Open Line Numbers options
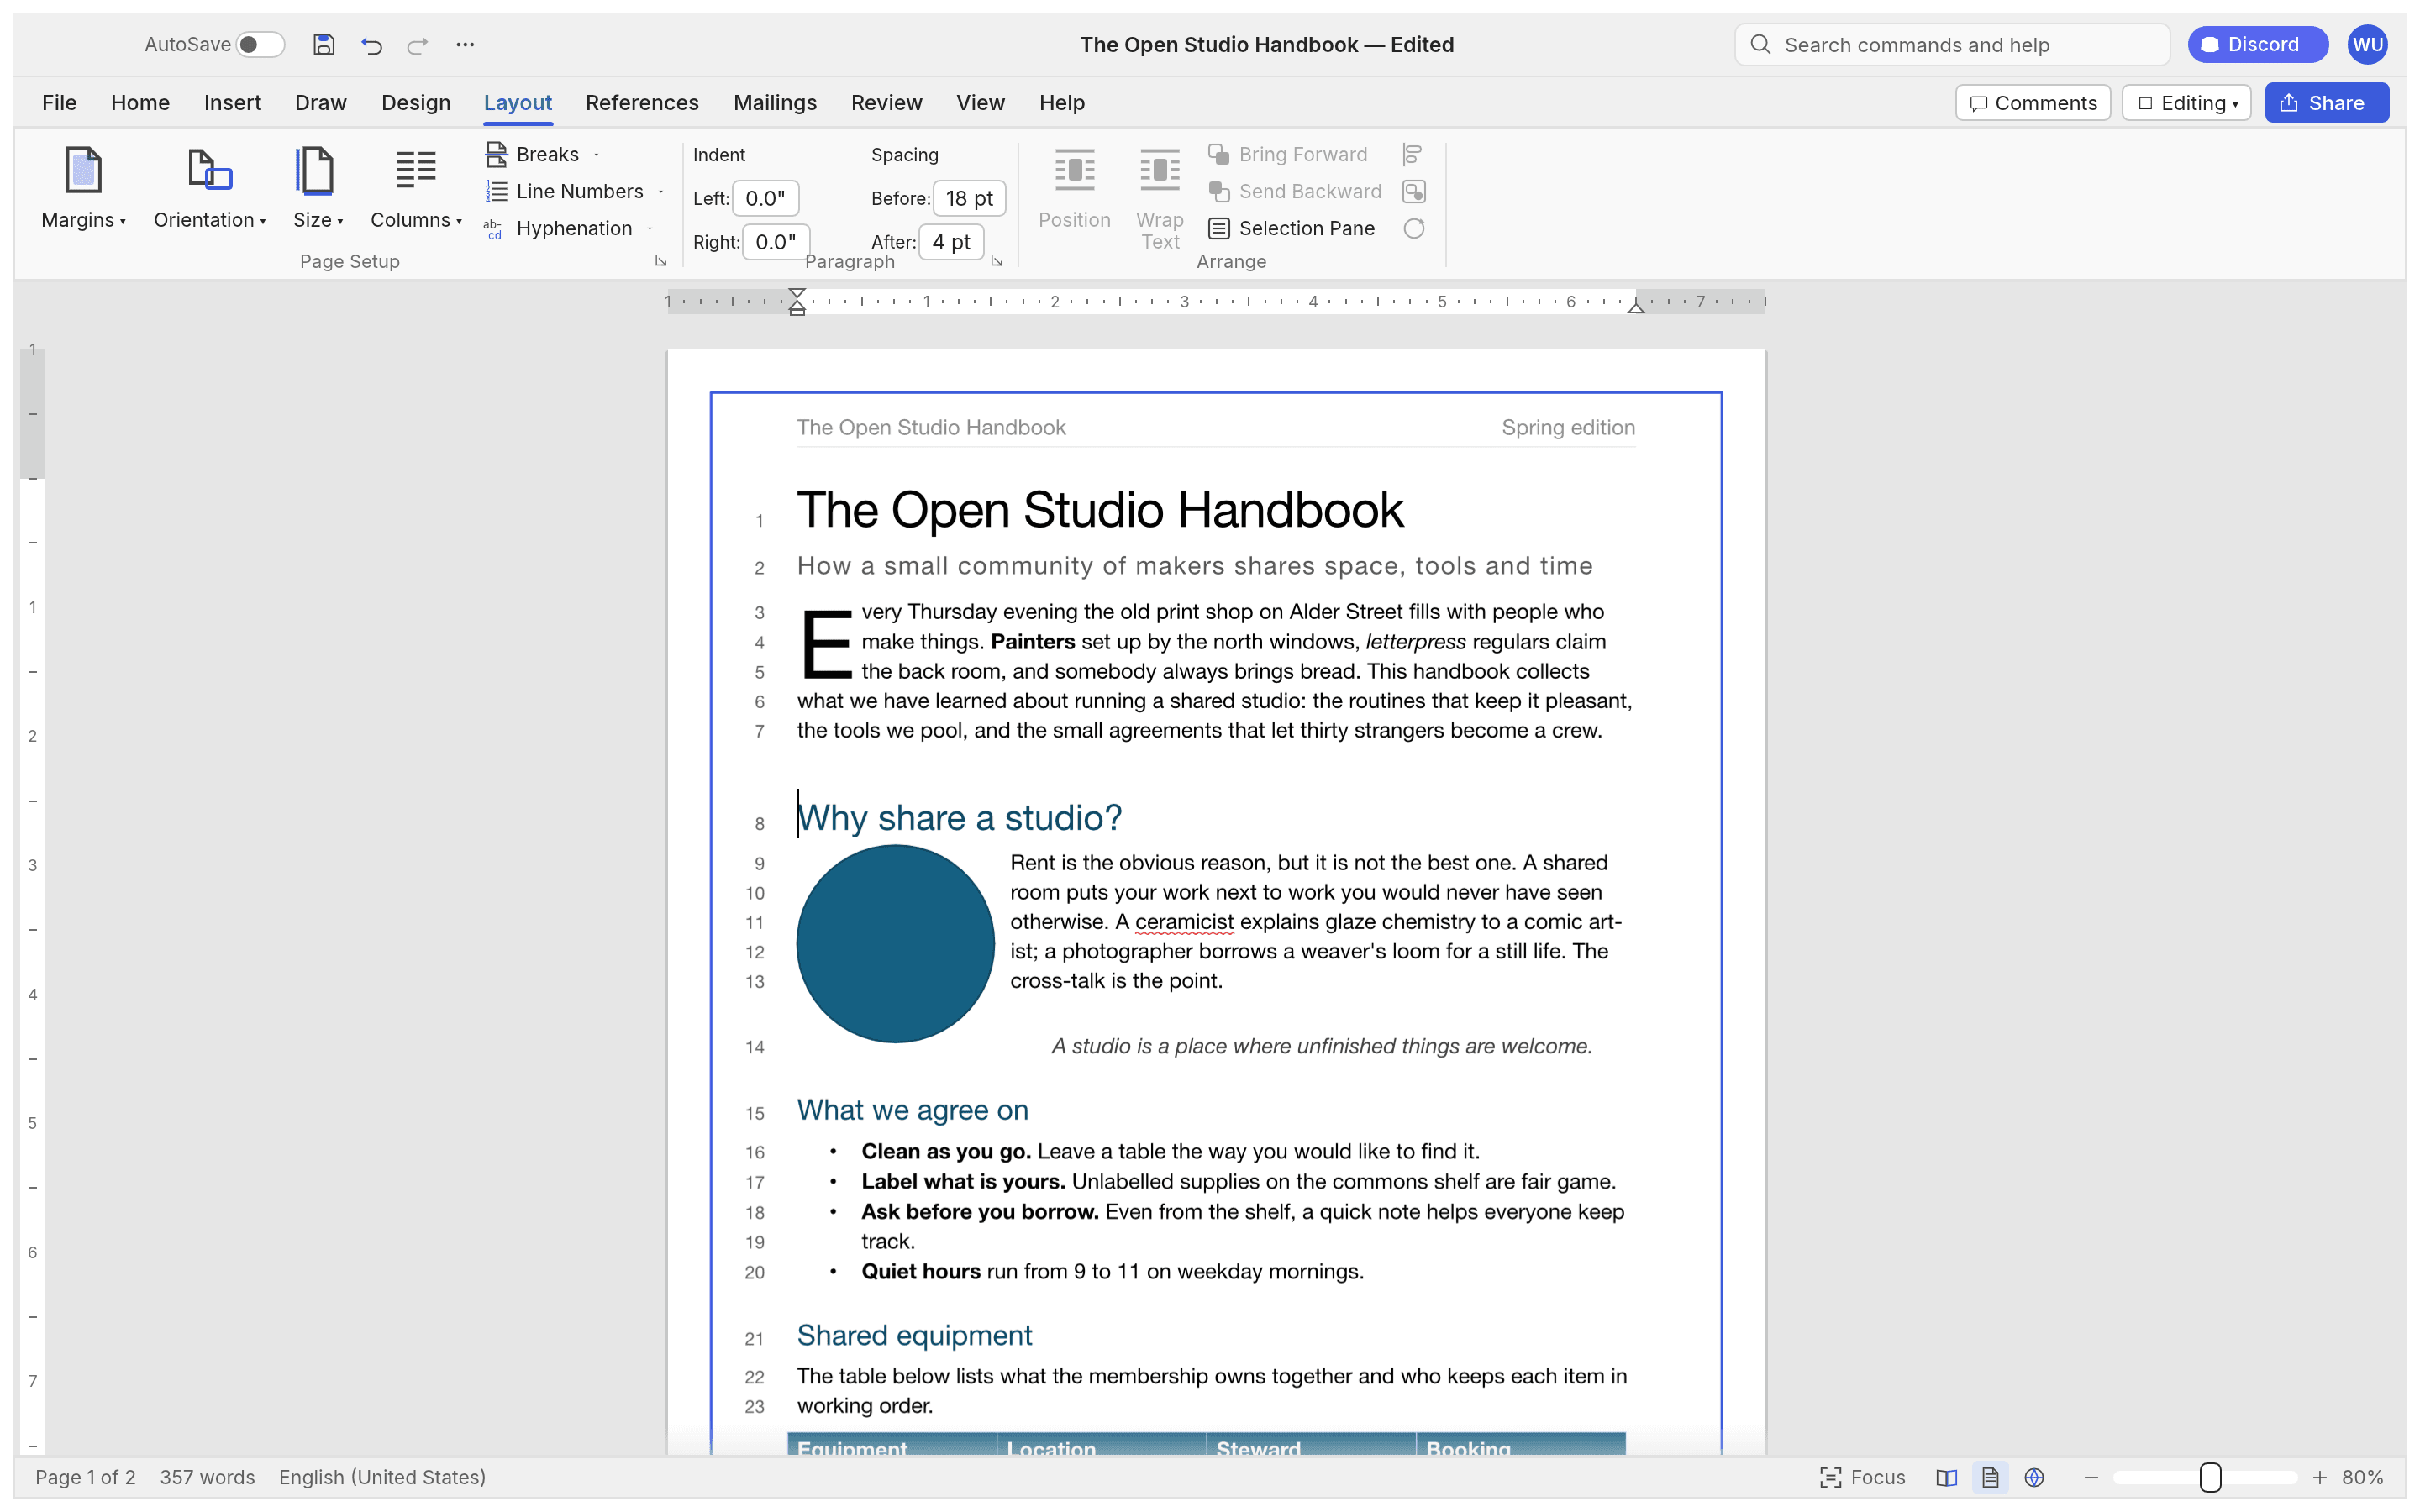 574,191
